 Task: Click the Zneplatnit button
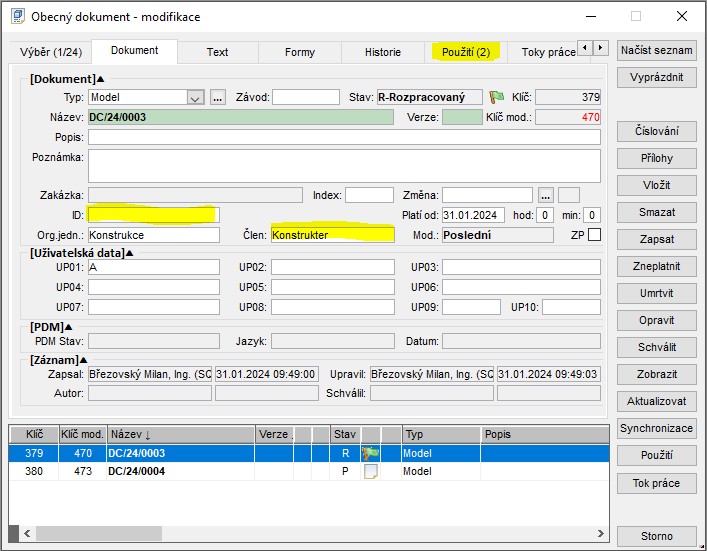(656, 266)
